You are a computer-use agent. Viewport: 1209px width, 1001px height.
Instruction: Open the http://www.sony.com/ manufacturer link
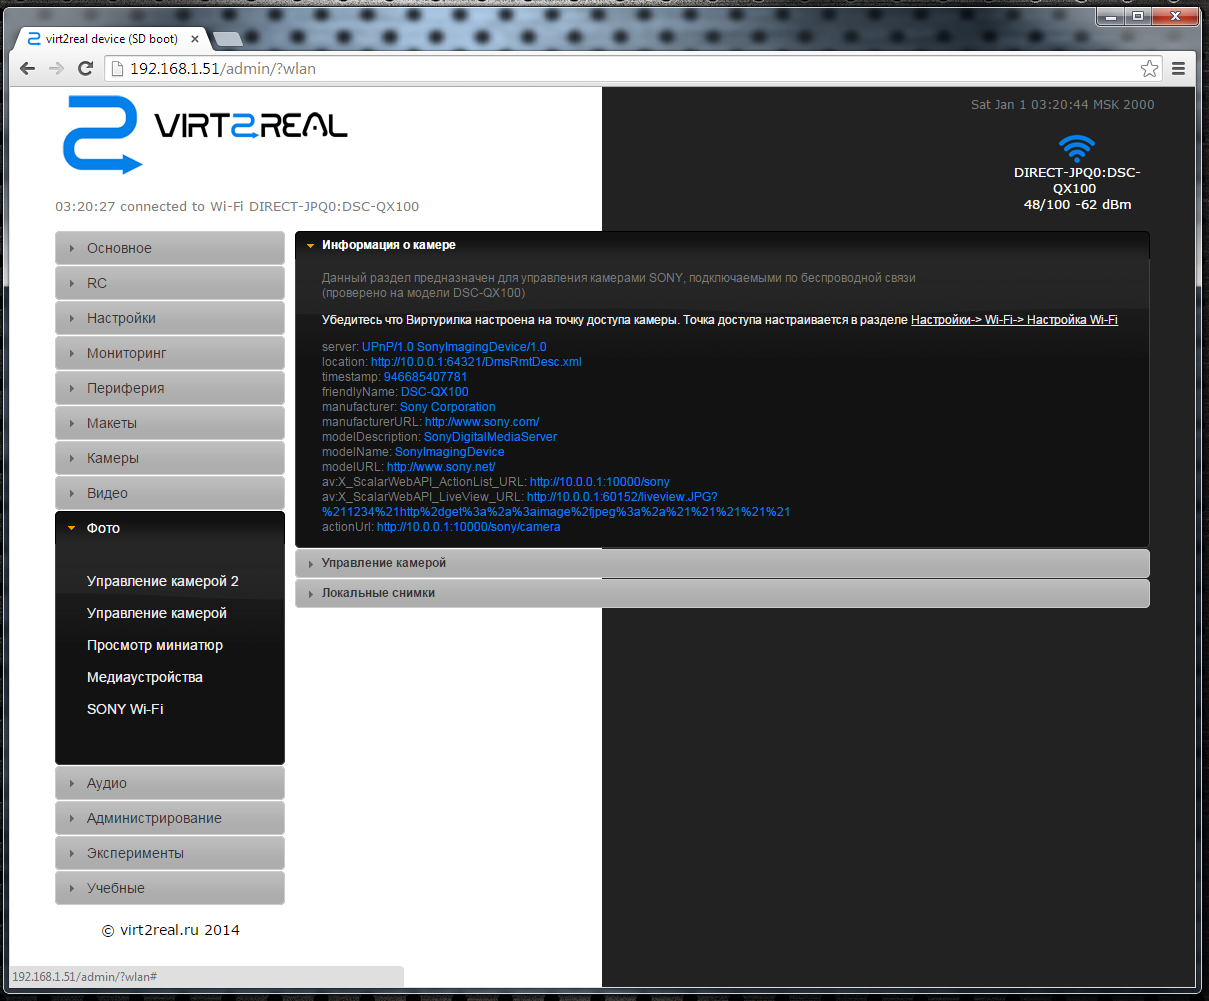[482, 422]
